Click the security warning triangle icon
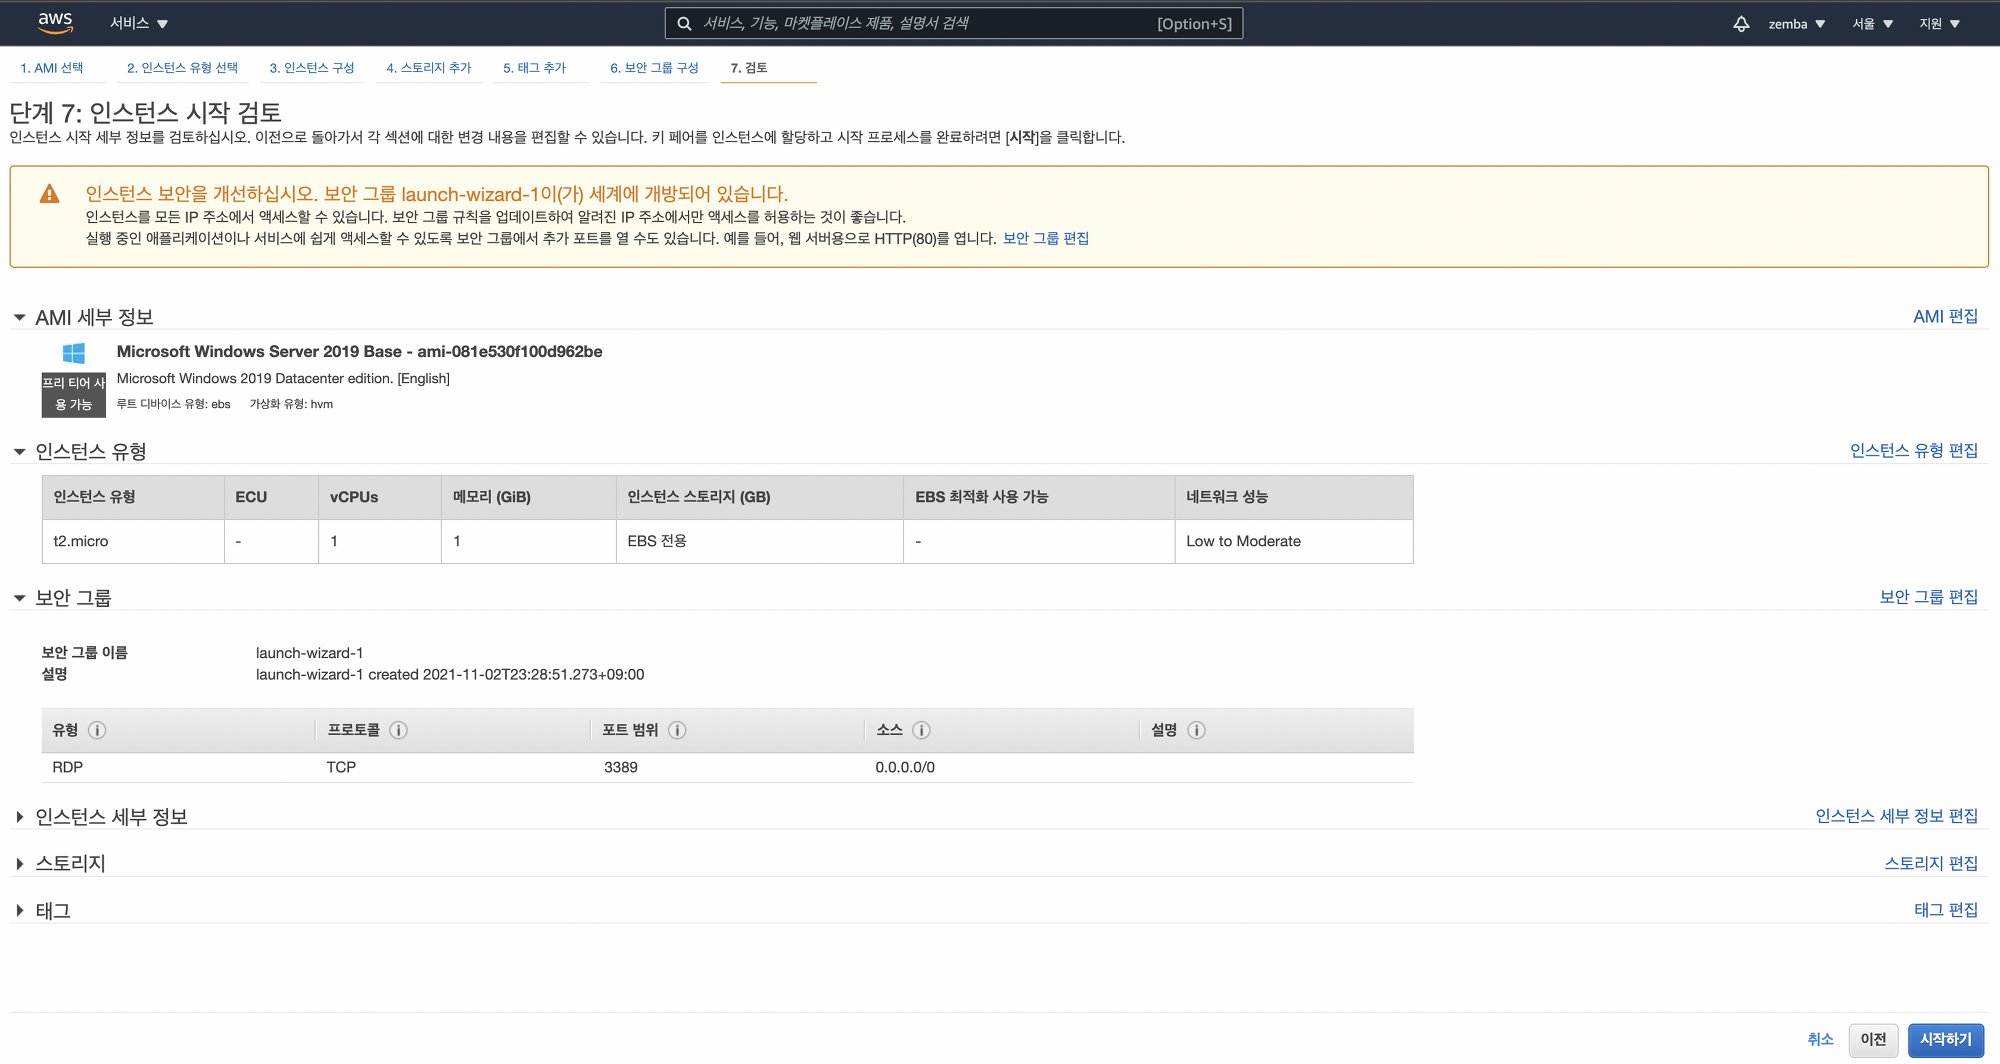This screenshot has height=1064, width=2000. coord(49,194)
